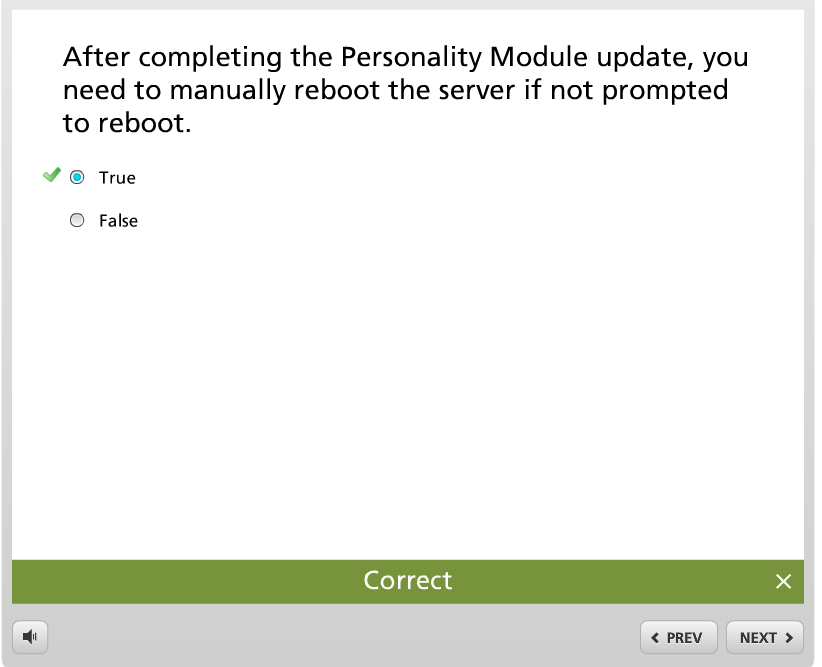
Task: Dismiss the Correct feedback banner with the X
Action: (783, 581)
